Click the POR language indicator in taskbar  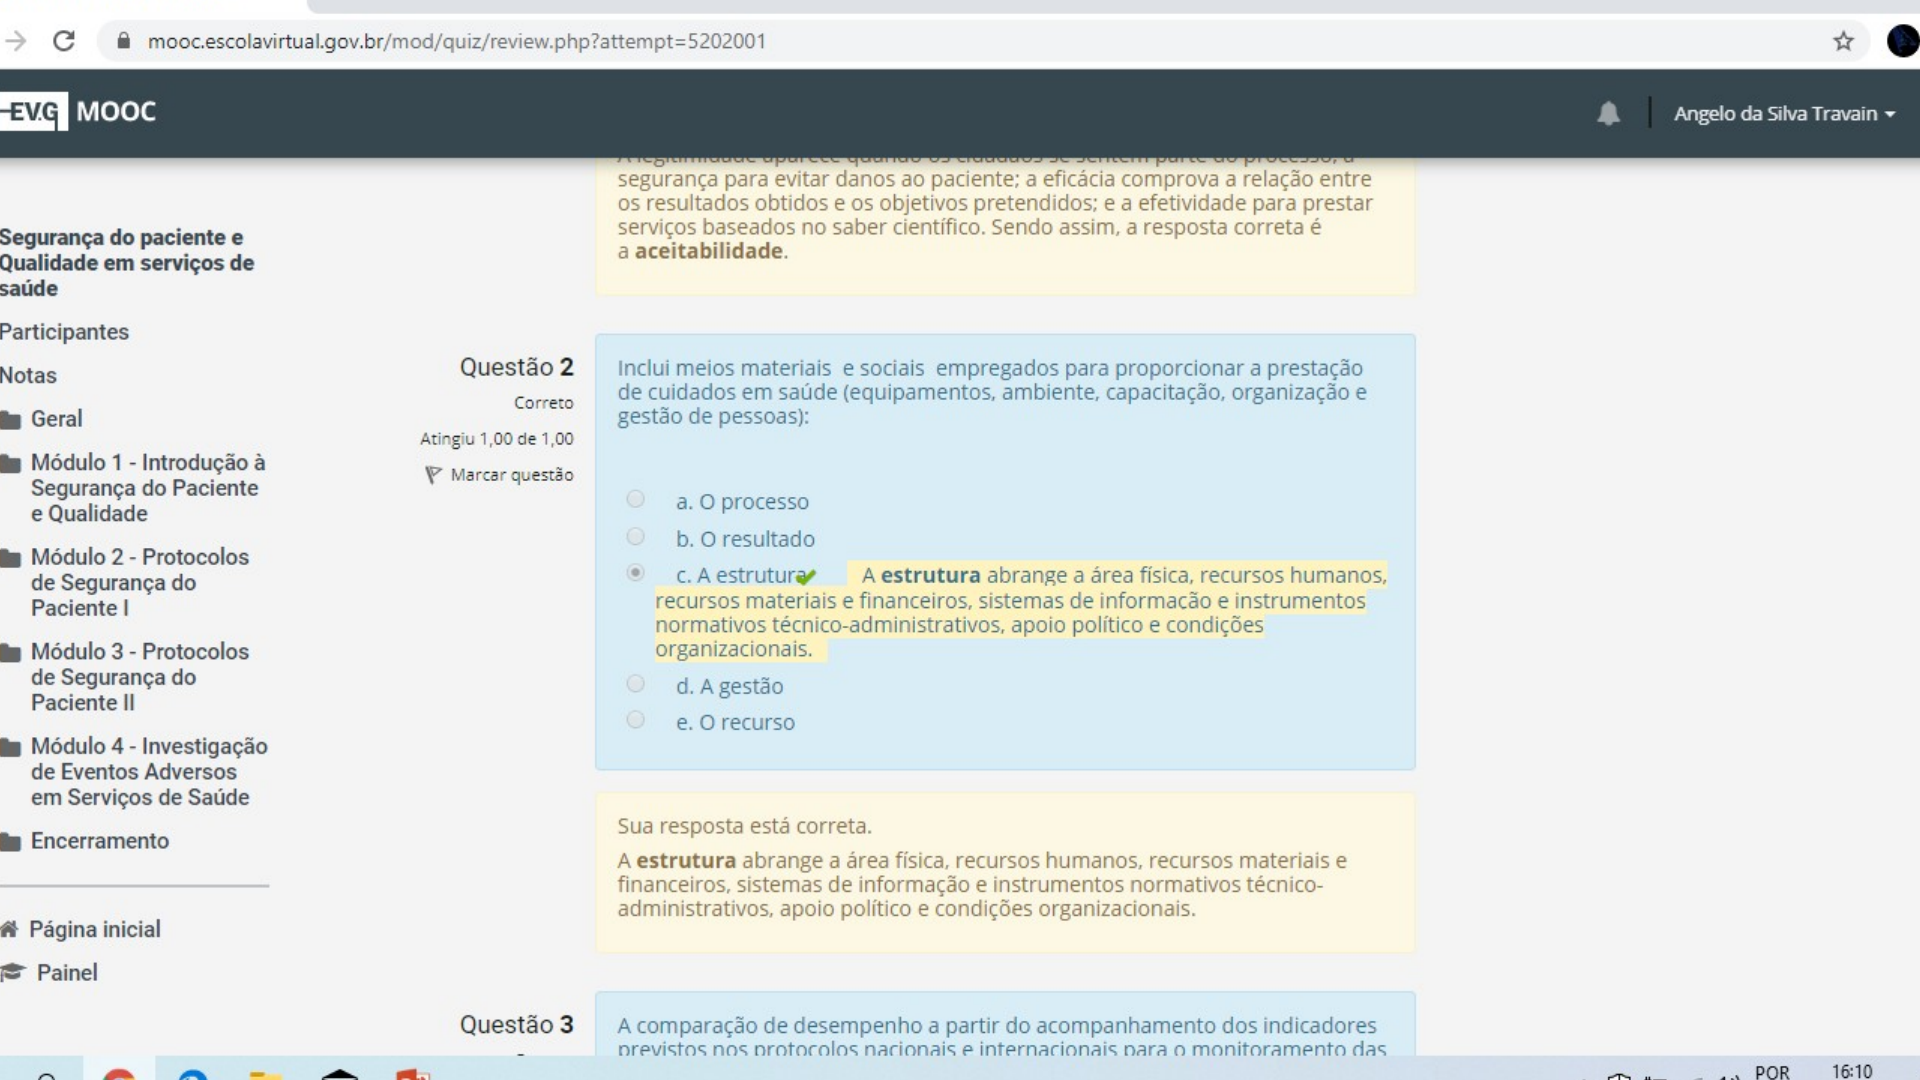point(1772,1071)
